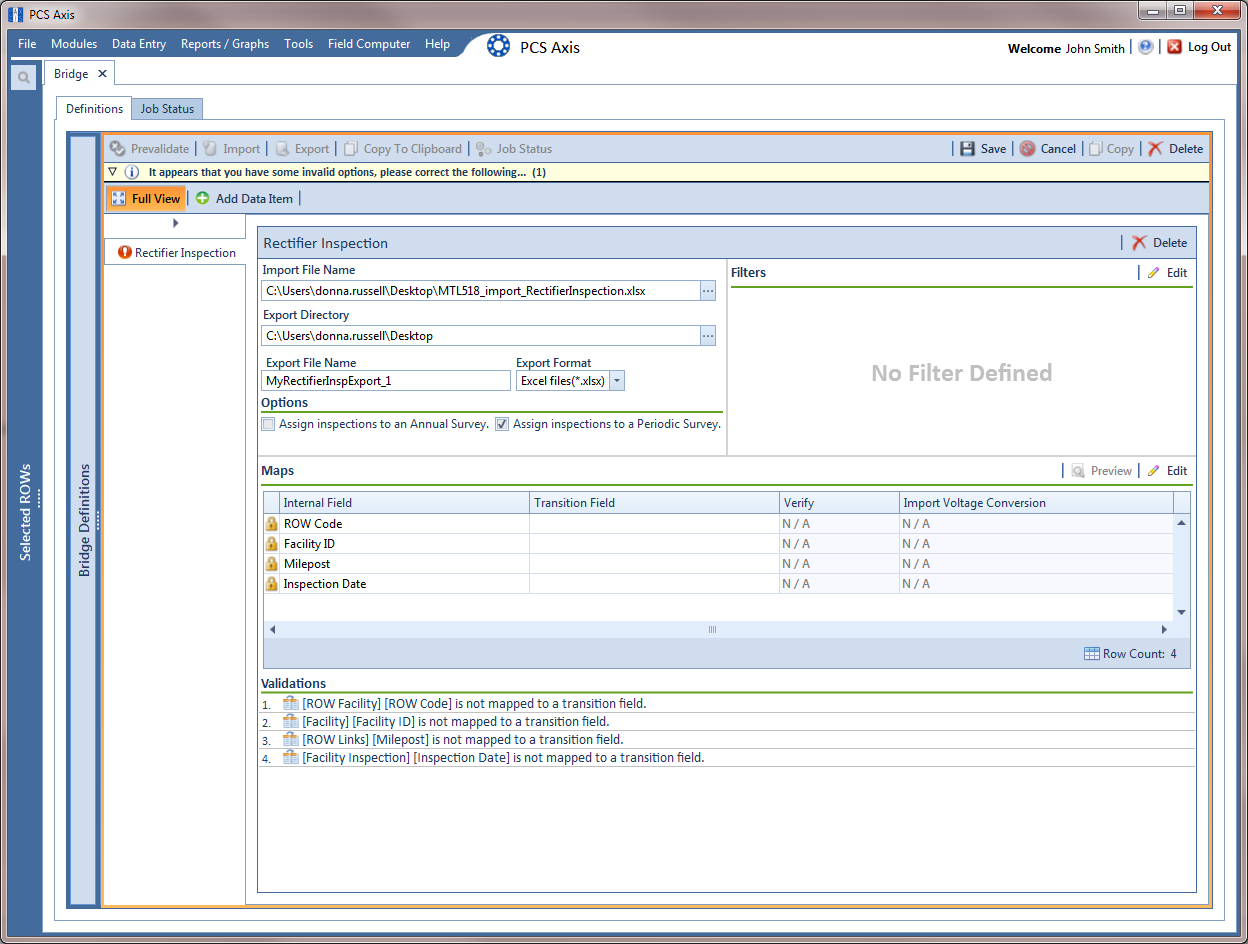
Task: Click the Import Voltage Conversion column header
Action: (1036, 503)
